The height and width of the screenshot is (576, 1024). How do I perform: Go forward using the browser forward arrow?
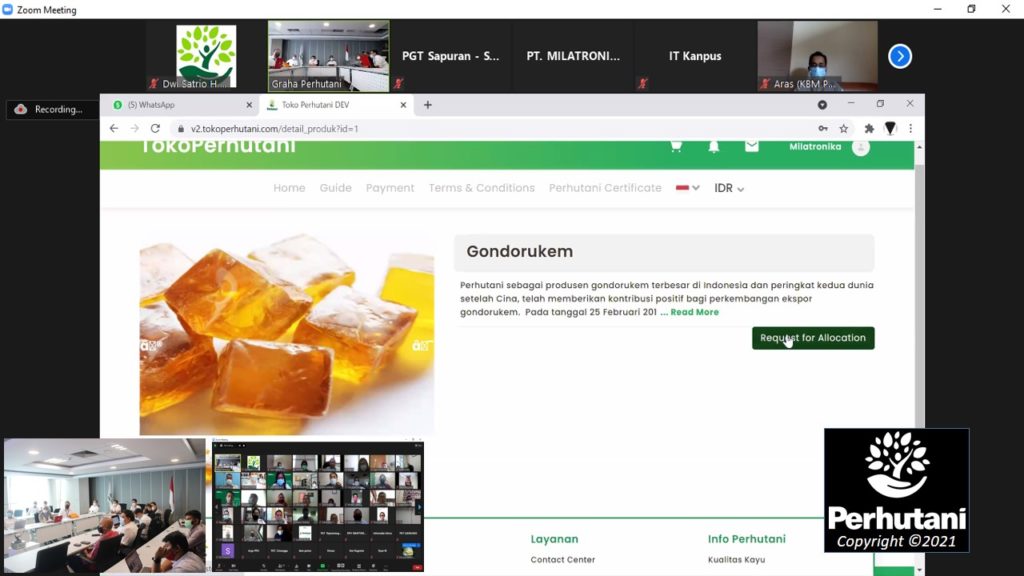135,129
